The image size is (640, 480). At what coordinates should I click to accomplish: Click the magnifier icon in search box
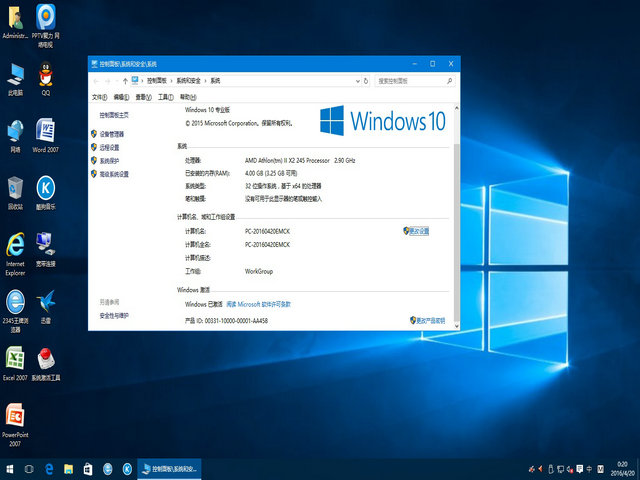coord(449,81)
